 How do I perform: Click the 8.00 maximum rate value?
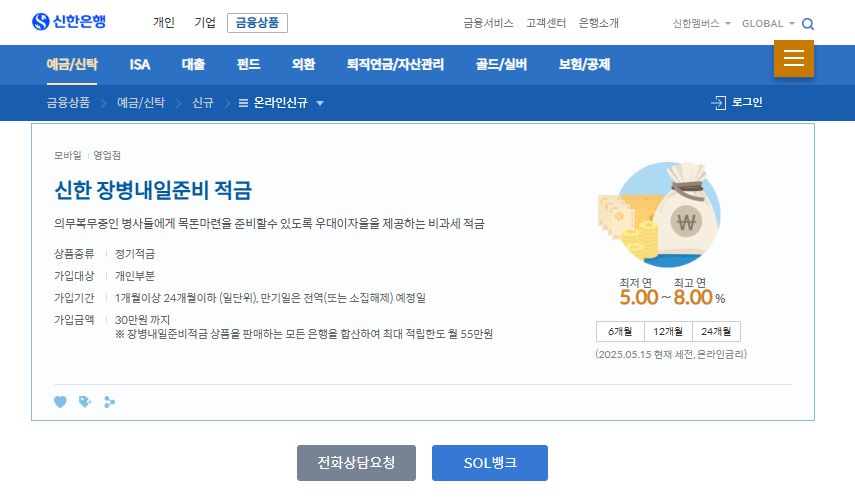pyautogui.click(x=693, y=298)
